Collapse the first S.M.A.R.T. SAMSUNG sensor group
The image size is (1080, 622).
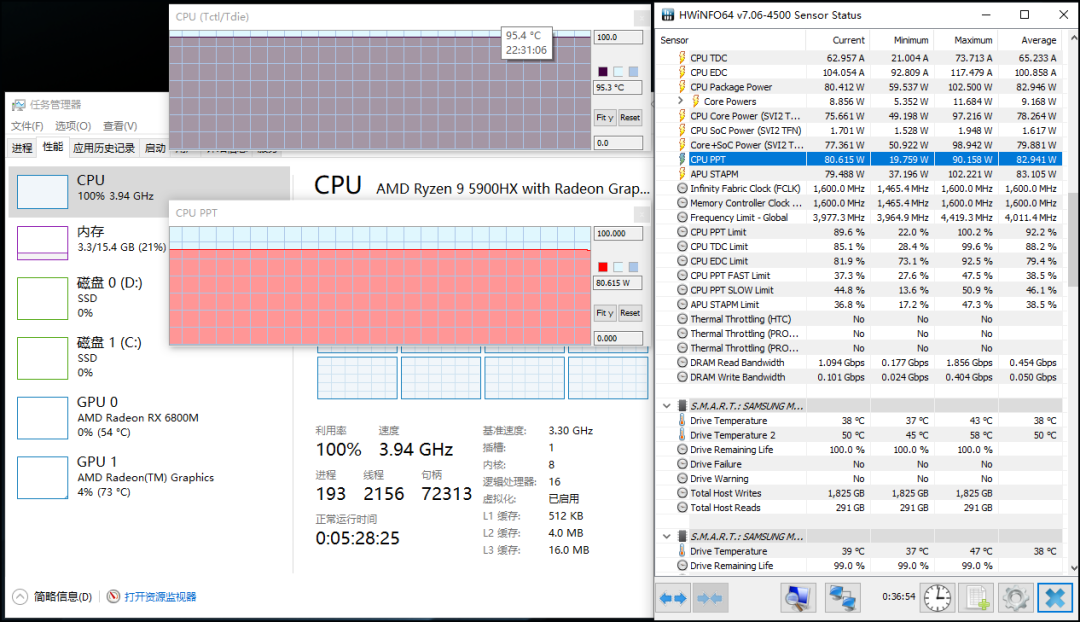click(667, 406)
